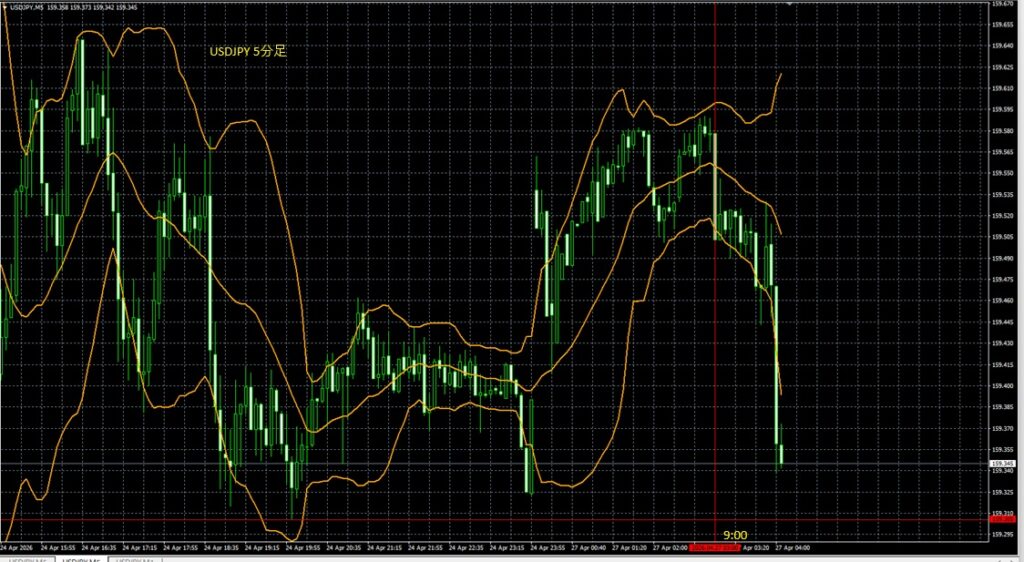This screenshot has height=562, width=1024.
Task: Click time axis label '27 Apr 00:40'
Action: tap(589, 548)
